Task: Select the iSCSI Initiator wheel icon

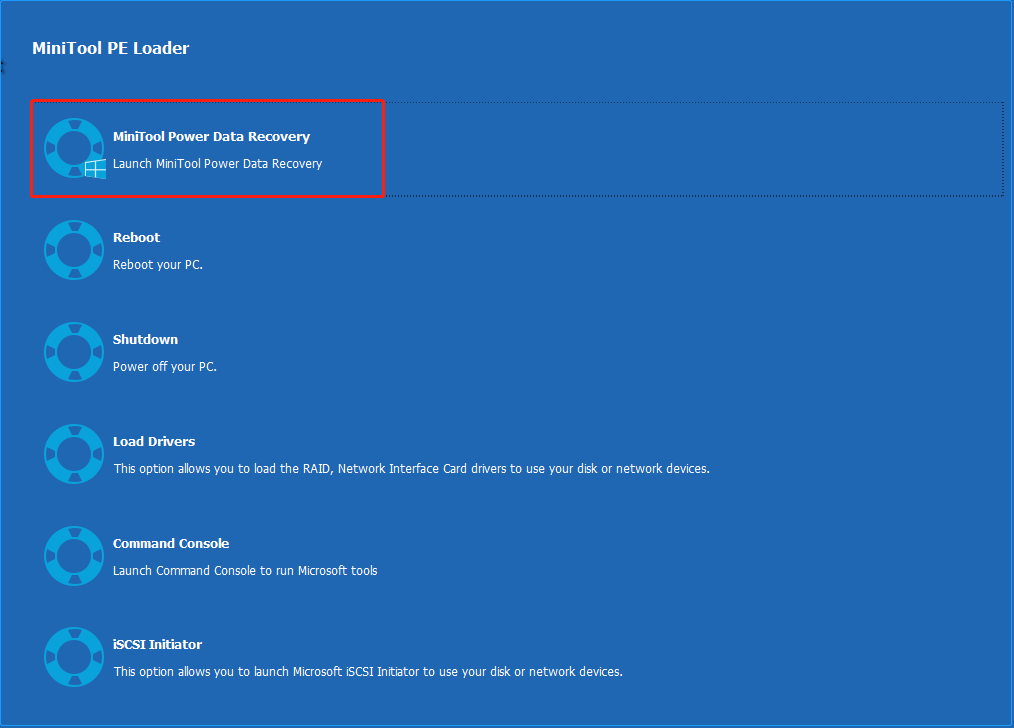Action: pos(73,657)
